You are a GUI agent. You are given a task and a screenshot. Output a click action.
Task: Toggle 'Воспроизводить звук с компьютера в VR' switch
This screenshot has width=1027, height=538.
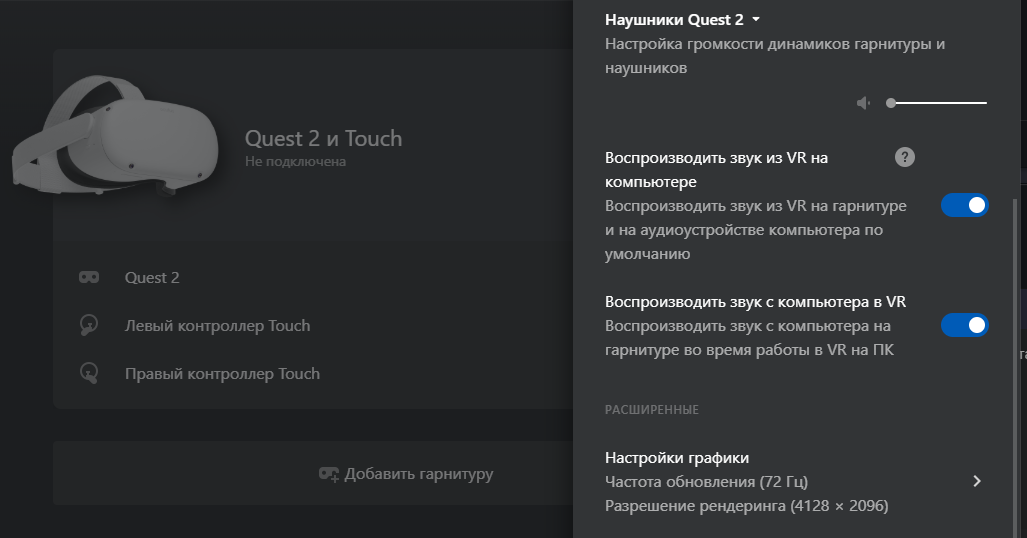coord(964,325)
